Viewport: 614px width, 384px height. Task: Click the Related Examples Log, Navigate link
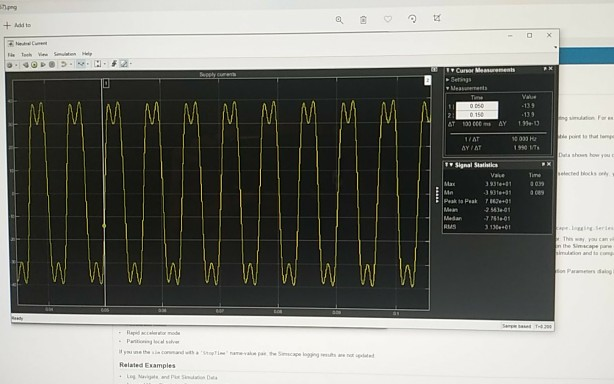(172, 377)
